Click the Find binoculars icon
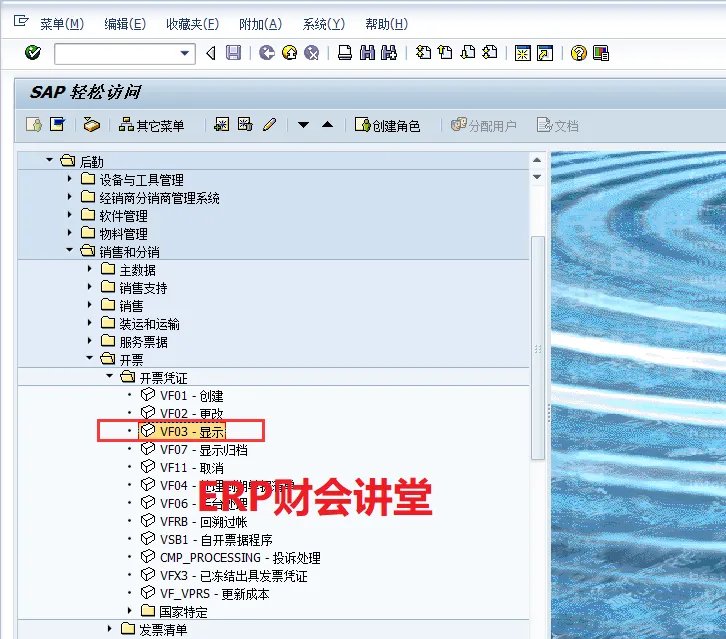The image size is (726, 639). [x=367, y=53]
